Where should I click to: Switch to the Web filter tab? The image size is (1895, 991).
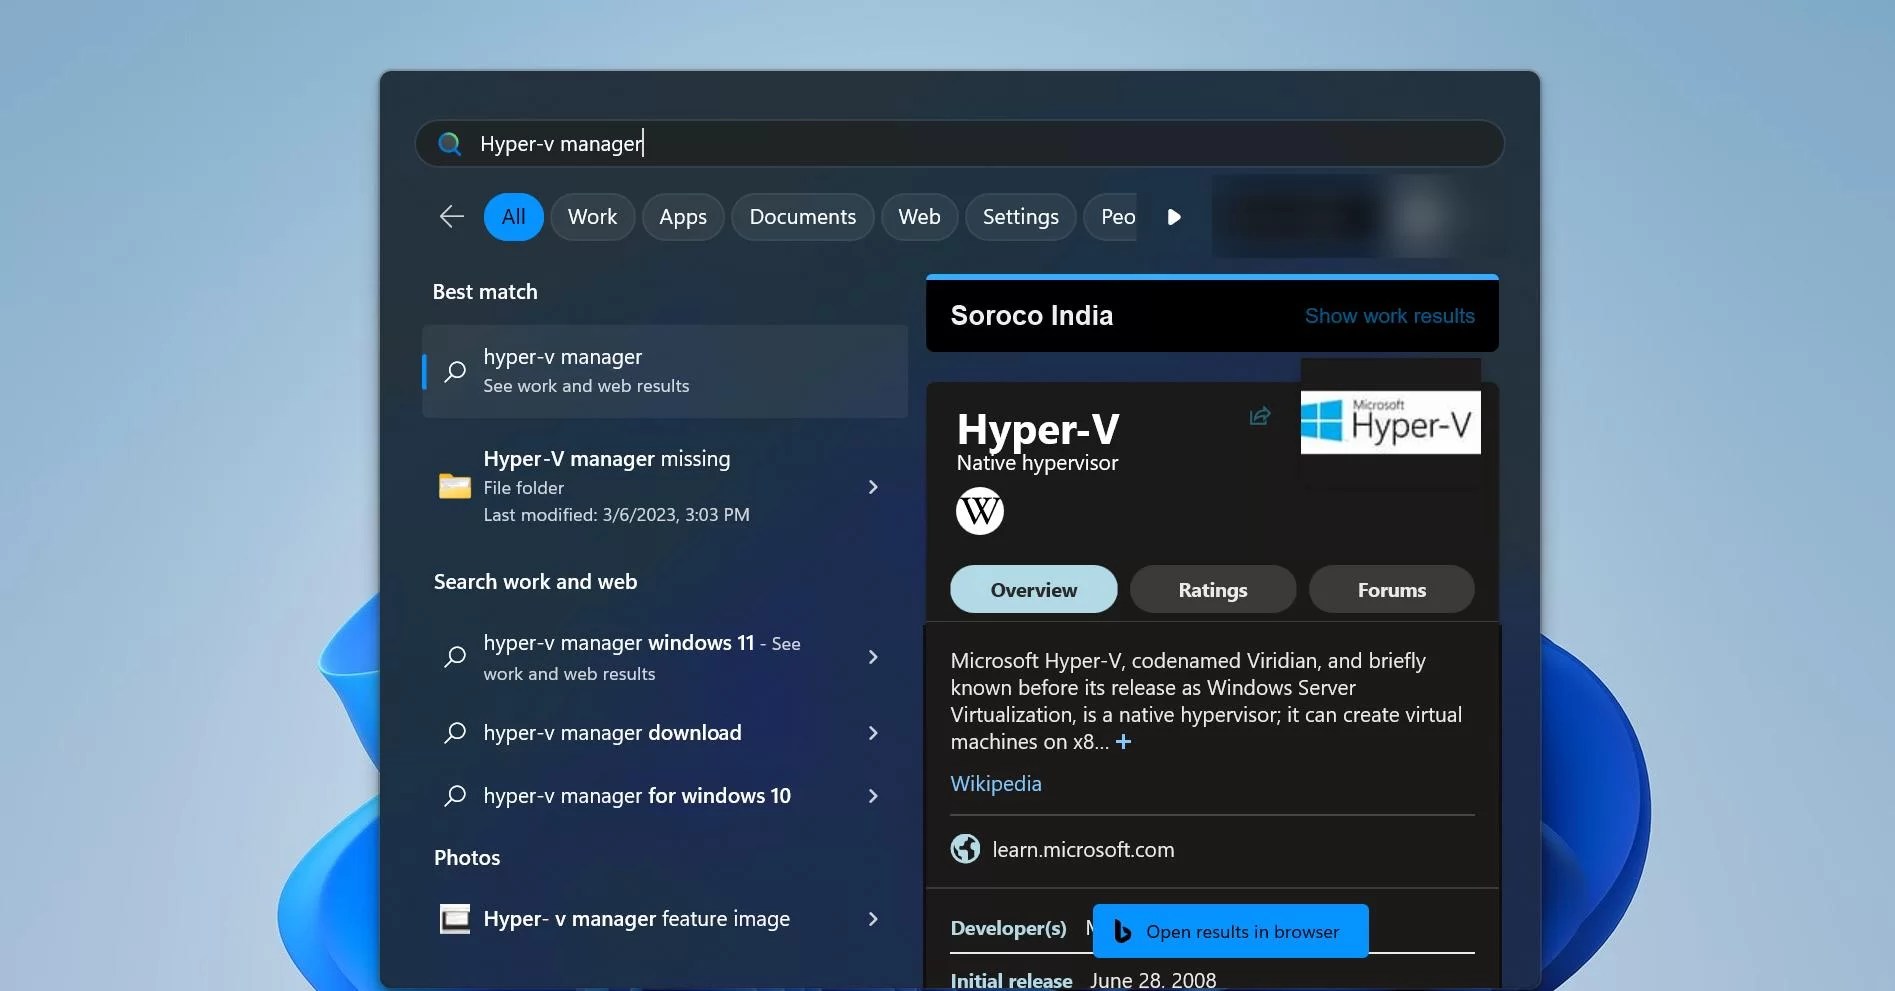[x=919, y=217]
